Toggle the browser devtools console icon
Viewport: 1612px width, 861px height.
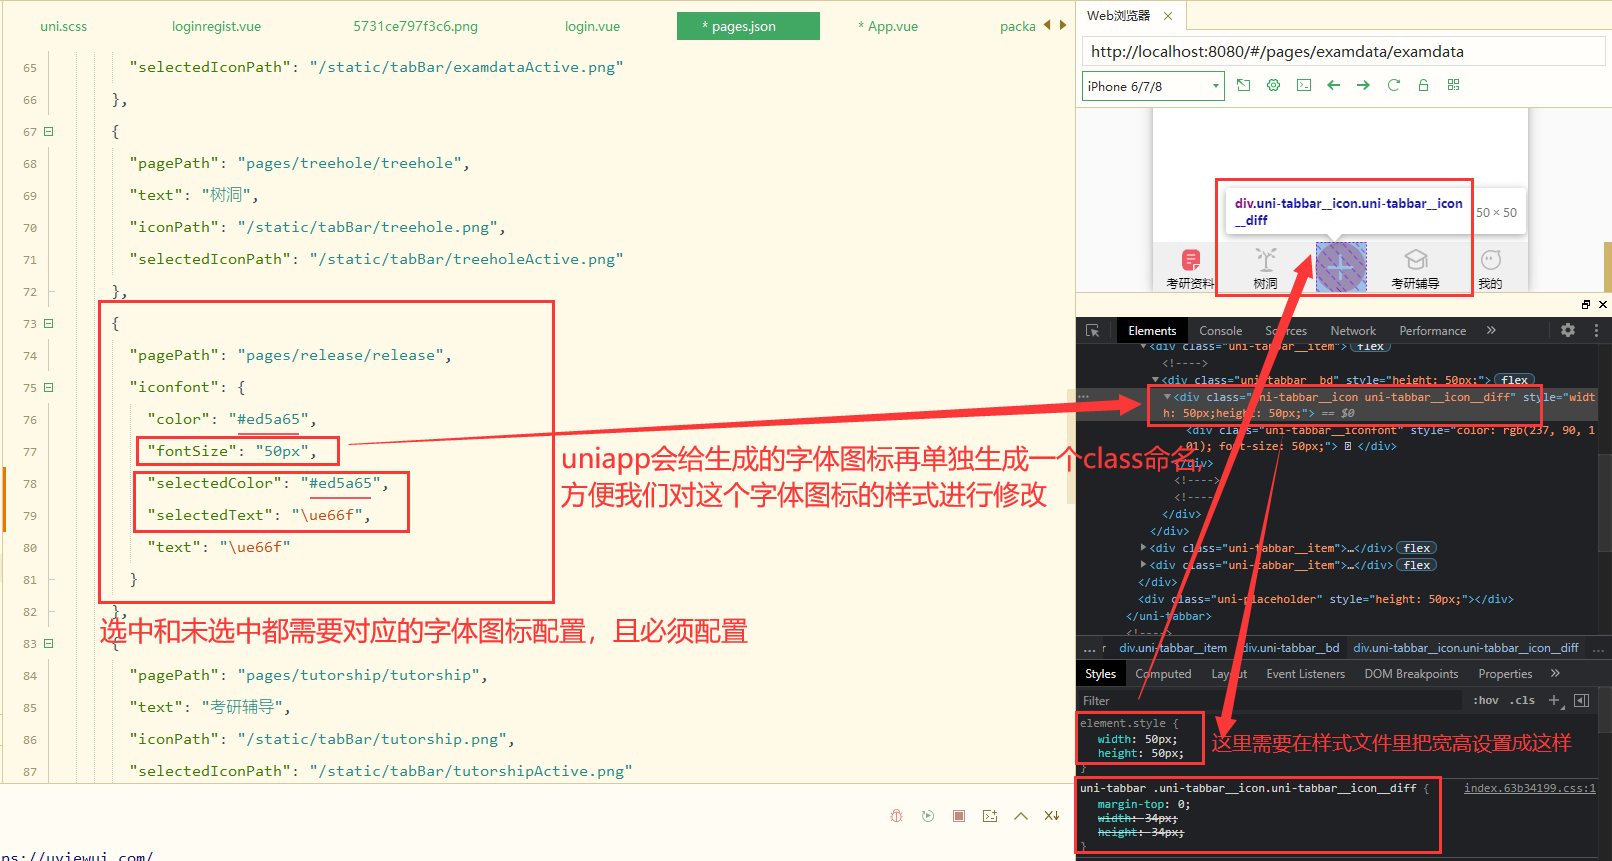pos(1303,85)
